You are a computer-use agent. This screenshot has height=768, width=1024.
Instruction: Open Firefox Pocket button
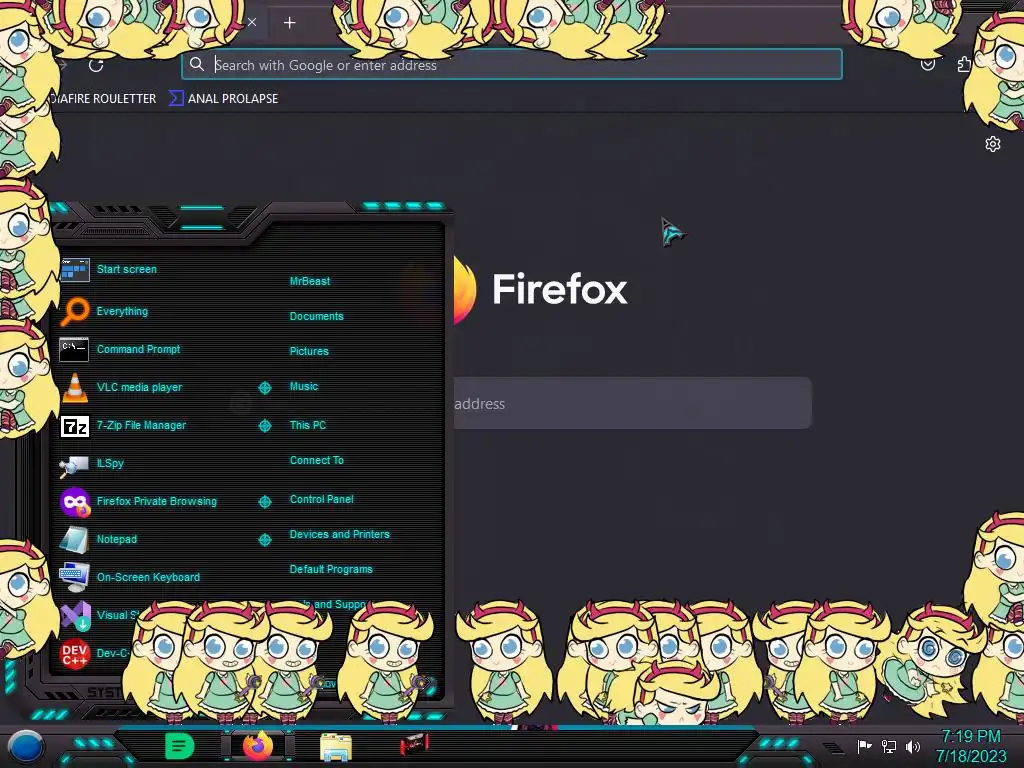pyautogui.click(x=927, y=65)
